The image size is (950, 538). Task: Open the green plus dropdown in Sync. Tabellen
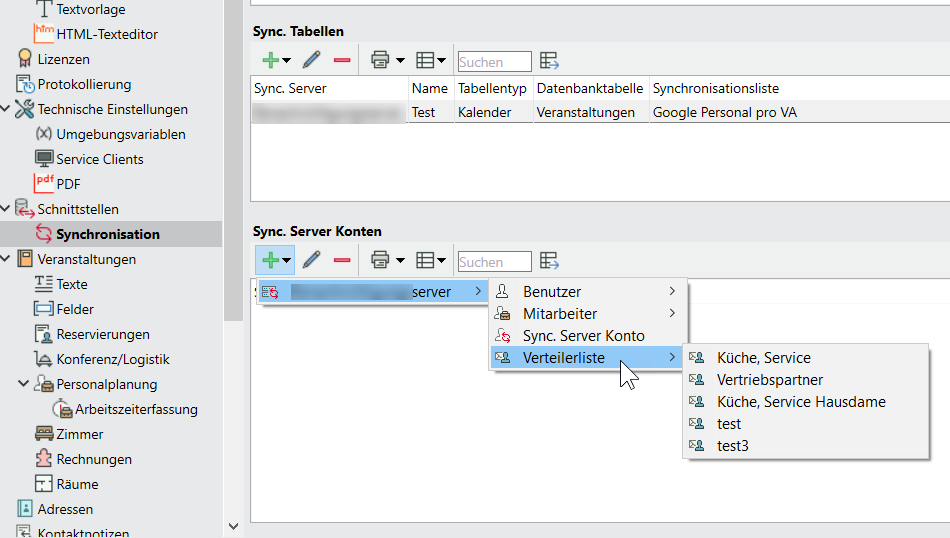pyautogui.click(x=275, y=61)
